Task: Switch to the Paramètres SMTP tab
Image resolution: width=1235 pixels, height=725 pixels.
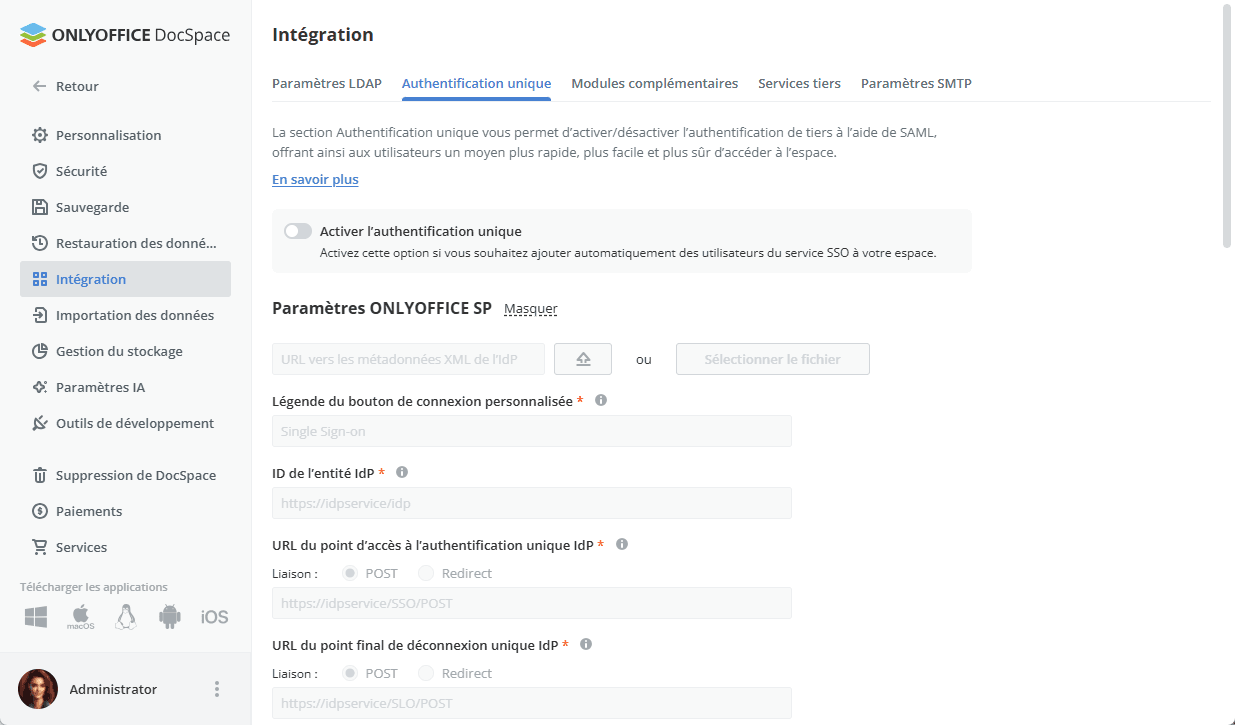Action: [916, 83]
